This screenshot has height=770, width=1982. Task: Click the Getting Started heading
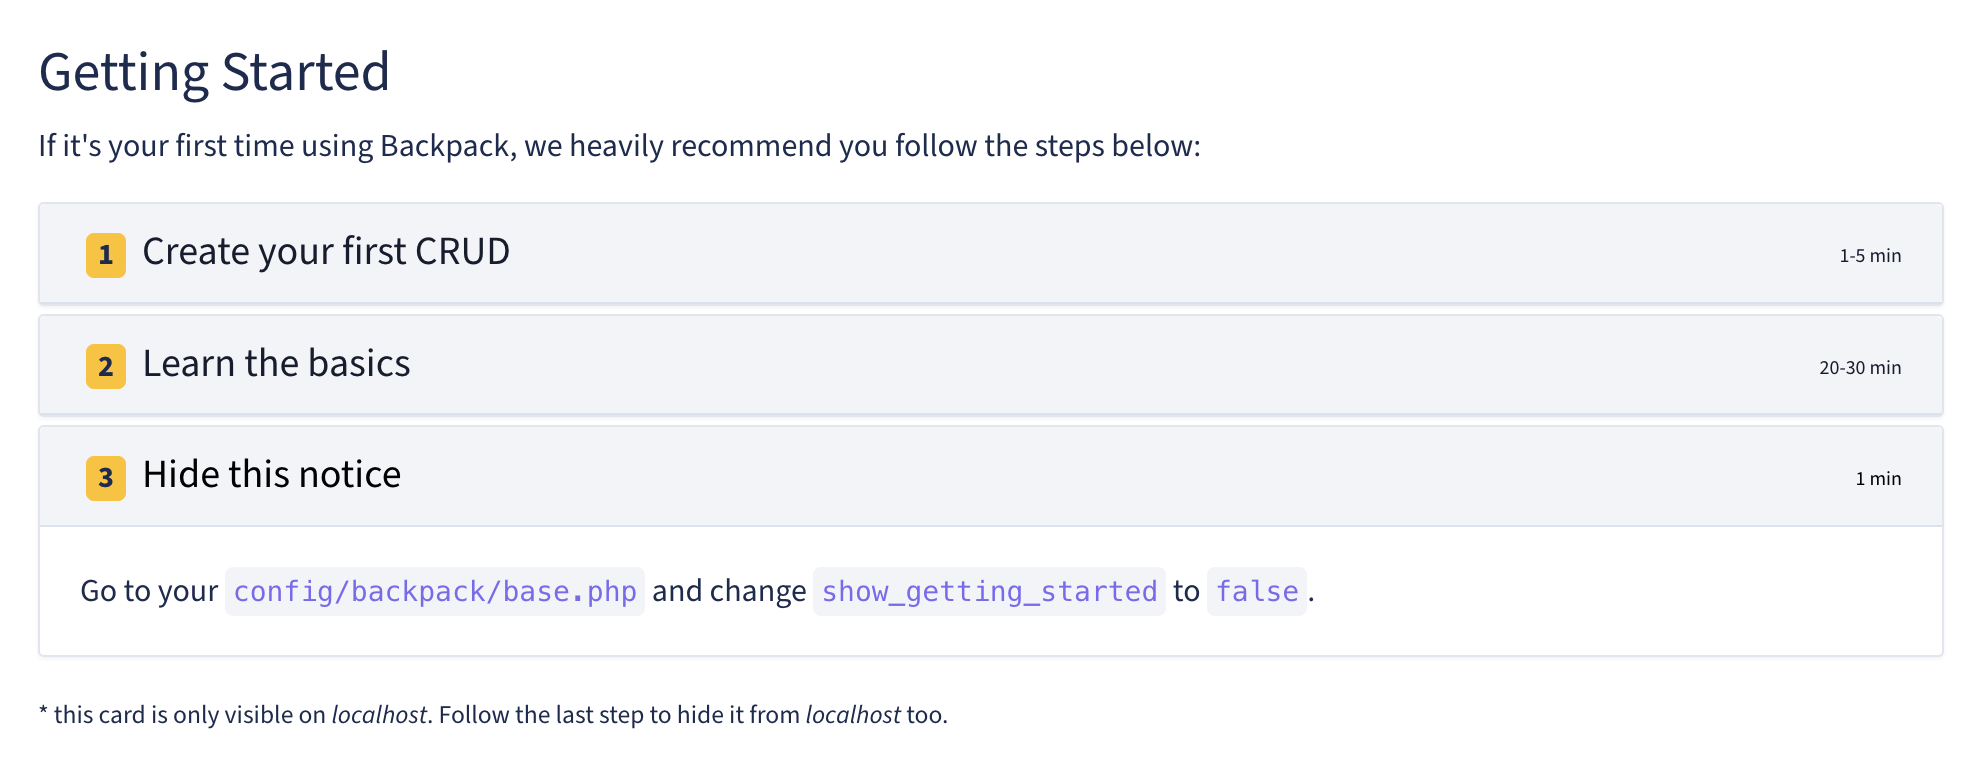point(215,70)
